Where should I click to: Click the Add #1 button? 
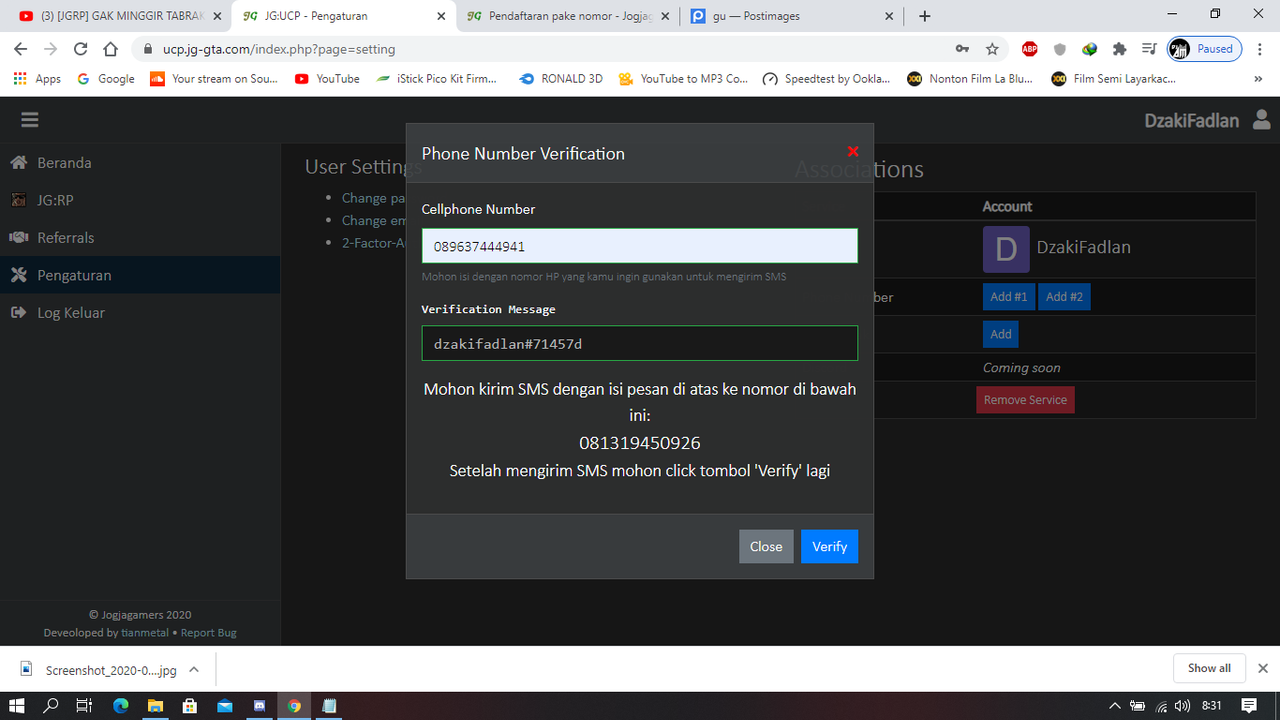pos(1008,296)
